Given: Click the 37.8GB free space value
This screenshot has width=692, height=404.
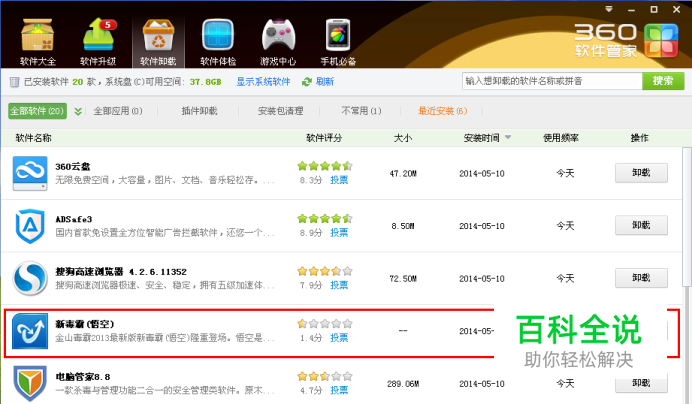Looking at the screenshot, I should [x=206, y=82].
